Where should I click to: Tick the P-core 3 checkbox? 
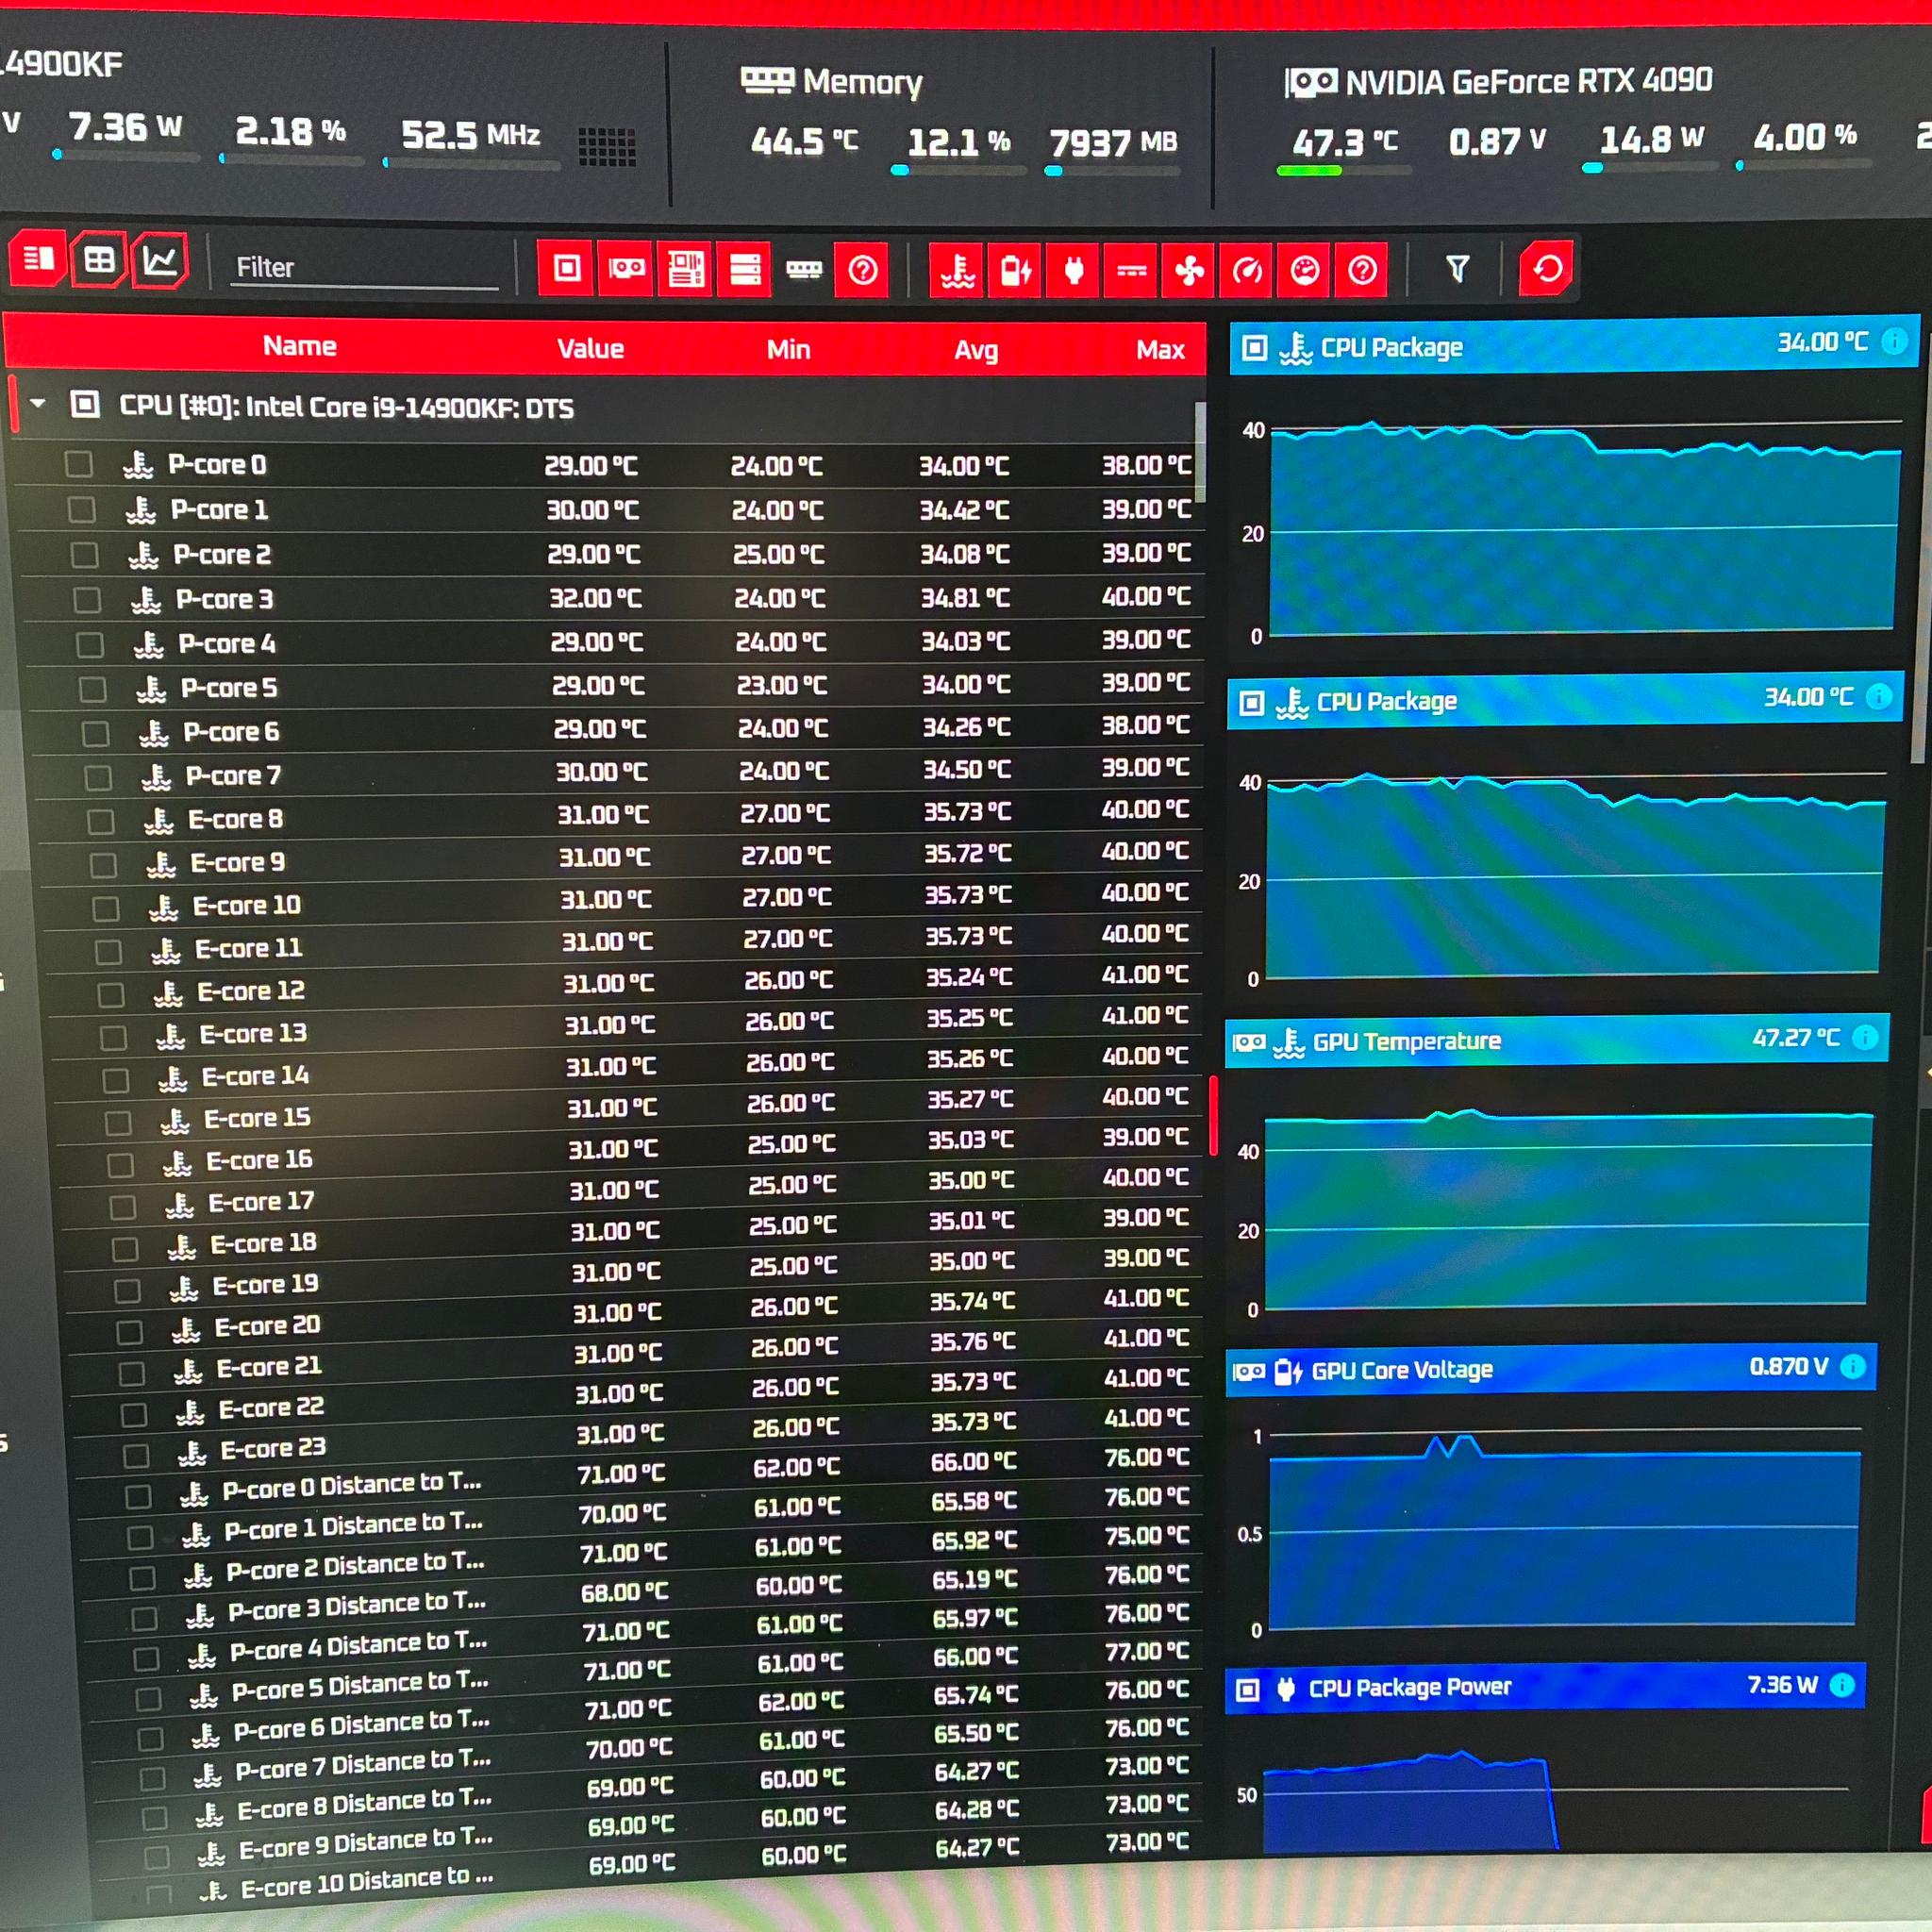(87, 599)
